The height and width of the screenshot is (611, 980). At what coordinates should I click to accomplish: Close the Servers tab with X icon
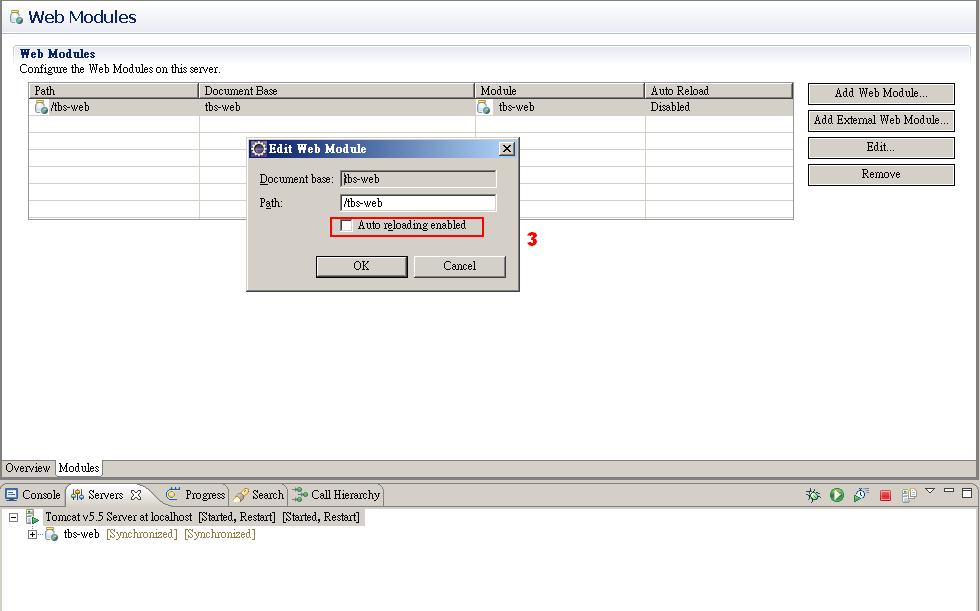(136, 495)
